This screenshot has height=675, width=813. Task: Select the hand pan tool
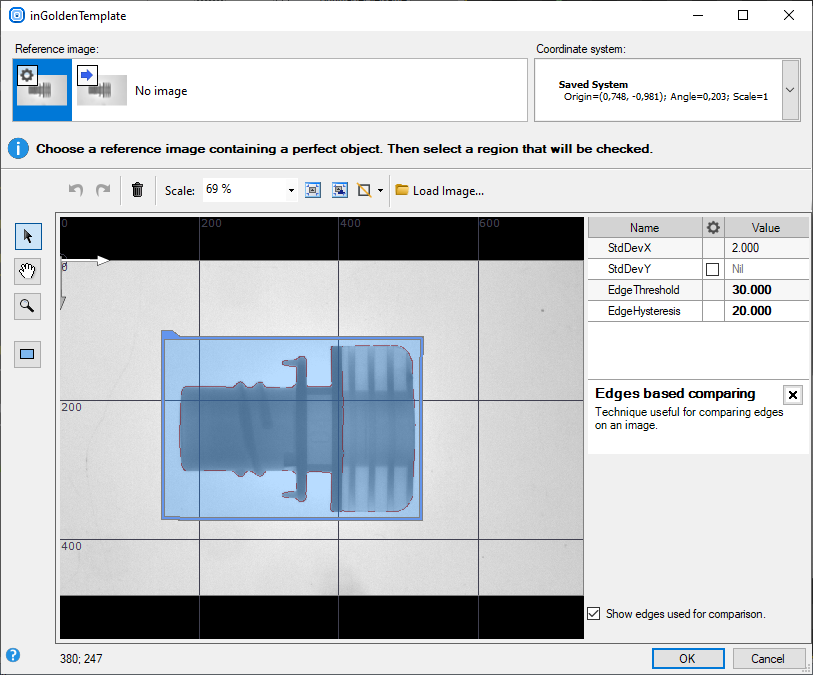tap(28, 271)
